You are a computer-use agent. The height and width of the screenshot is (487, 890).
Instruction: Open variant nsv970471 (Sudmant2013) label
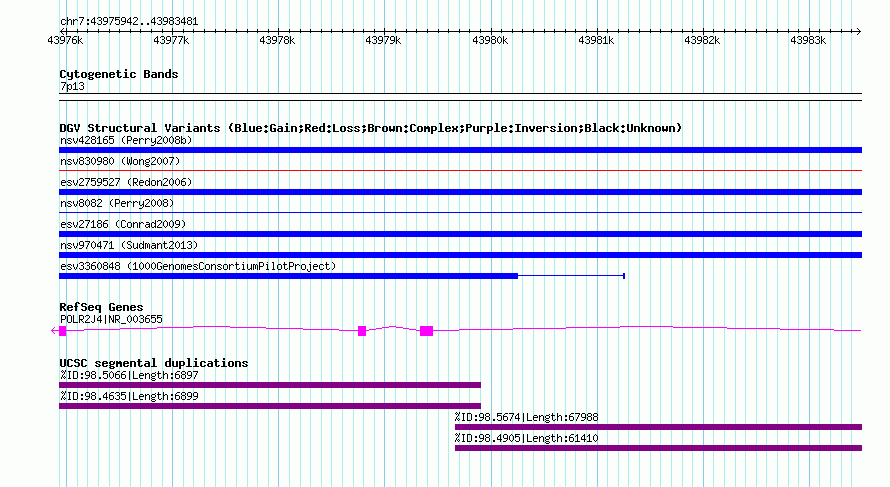click(129, 245)
